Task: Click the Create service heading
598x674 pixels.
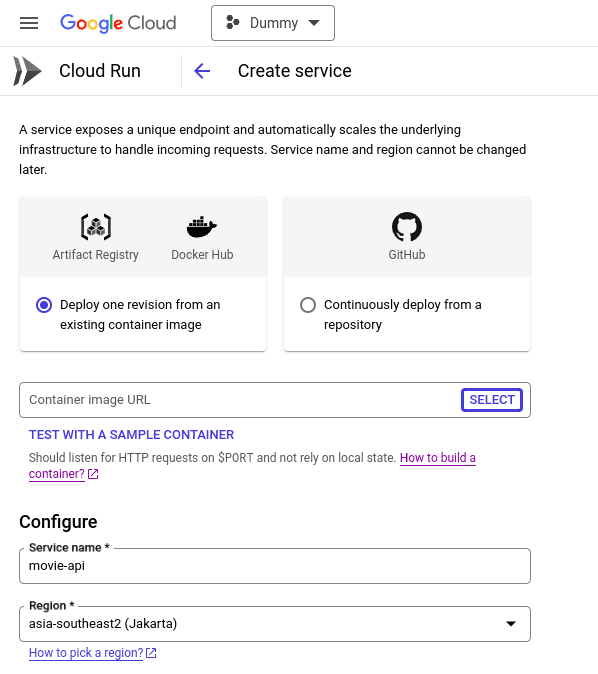Action: tap(294, 71)
